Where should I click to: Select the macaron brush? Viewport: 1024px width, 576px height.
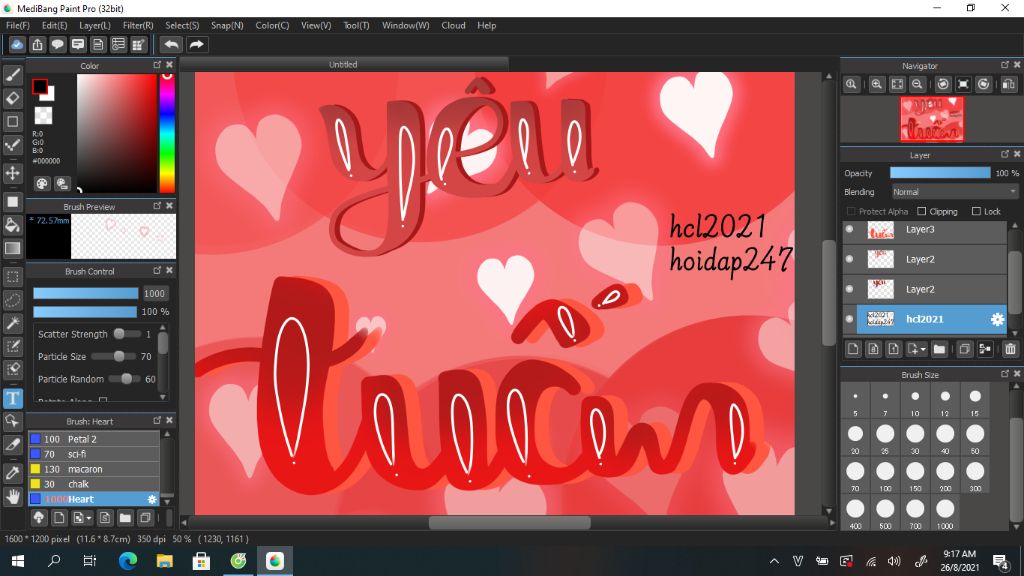(94, 469)
